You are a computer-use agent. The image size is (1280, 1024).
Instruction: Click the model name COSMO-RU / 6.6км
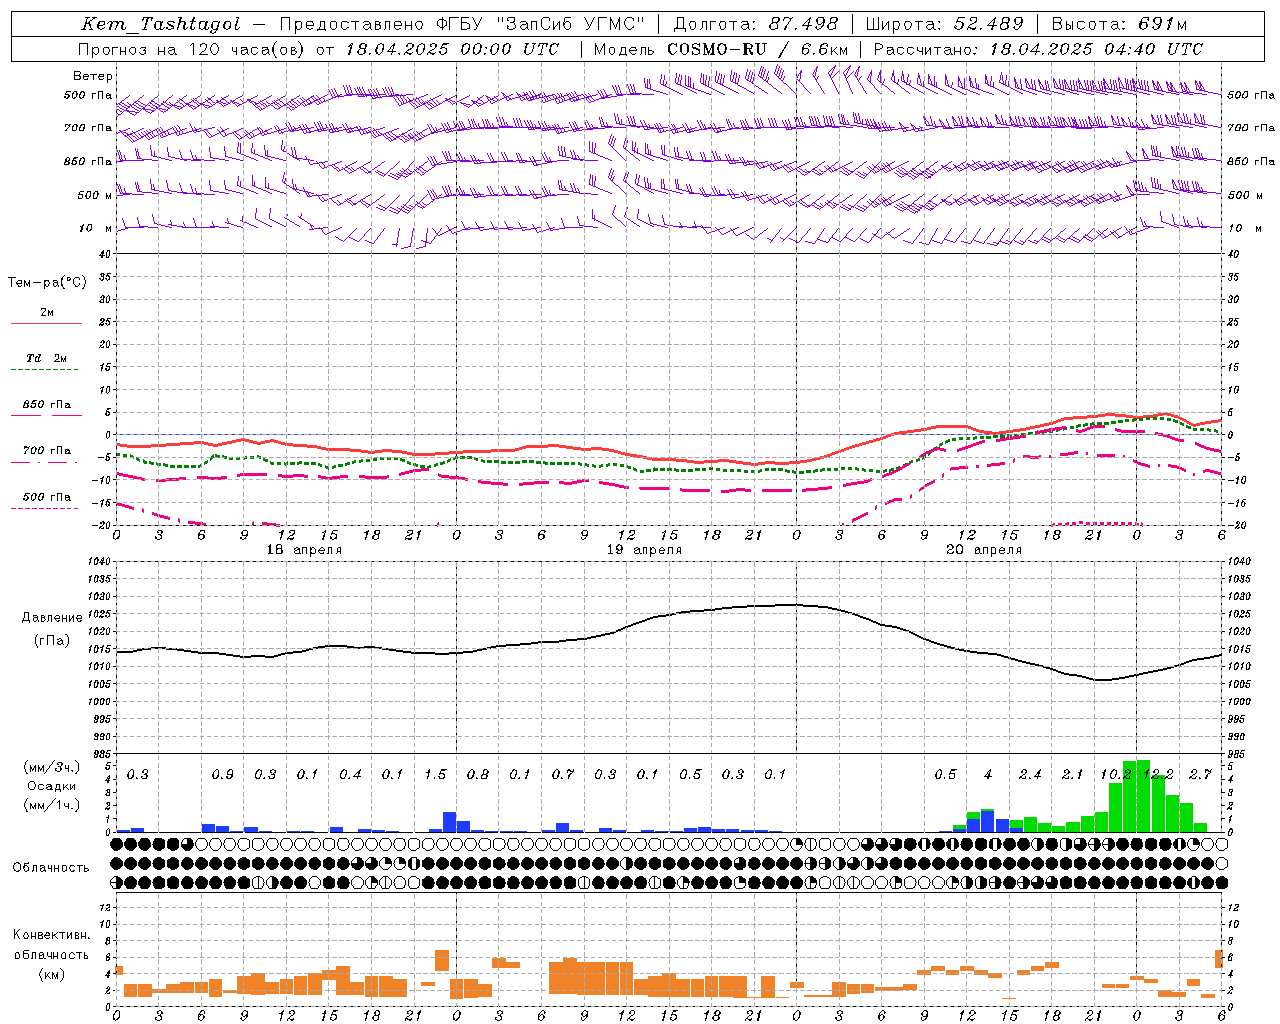click(758, 49)
